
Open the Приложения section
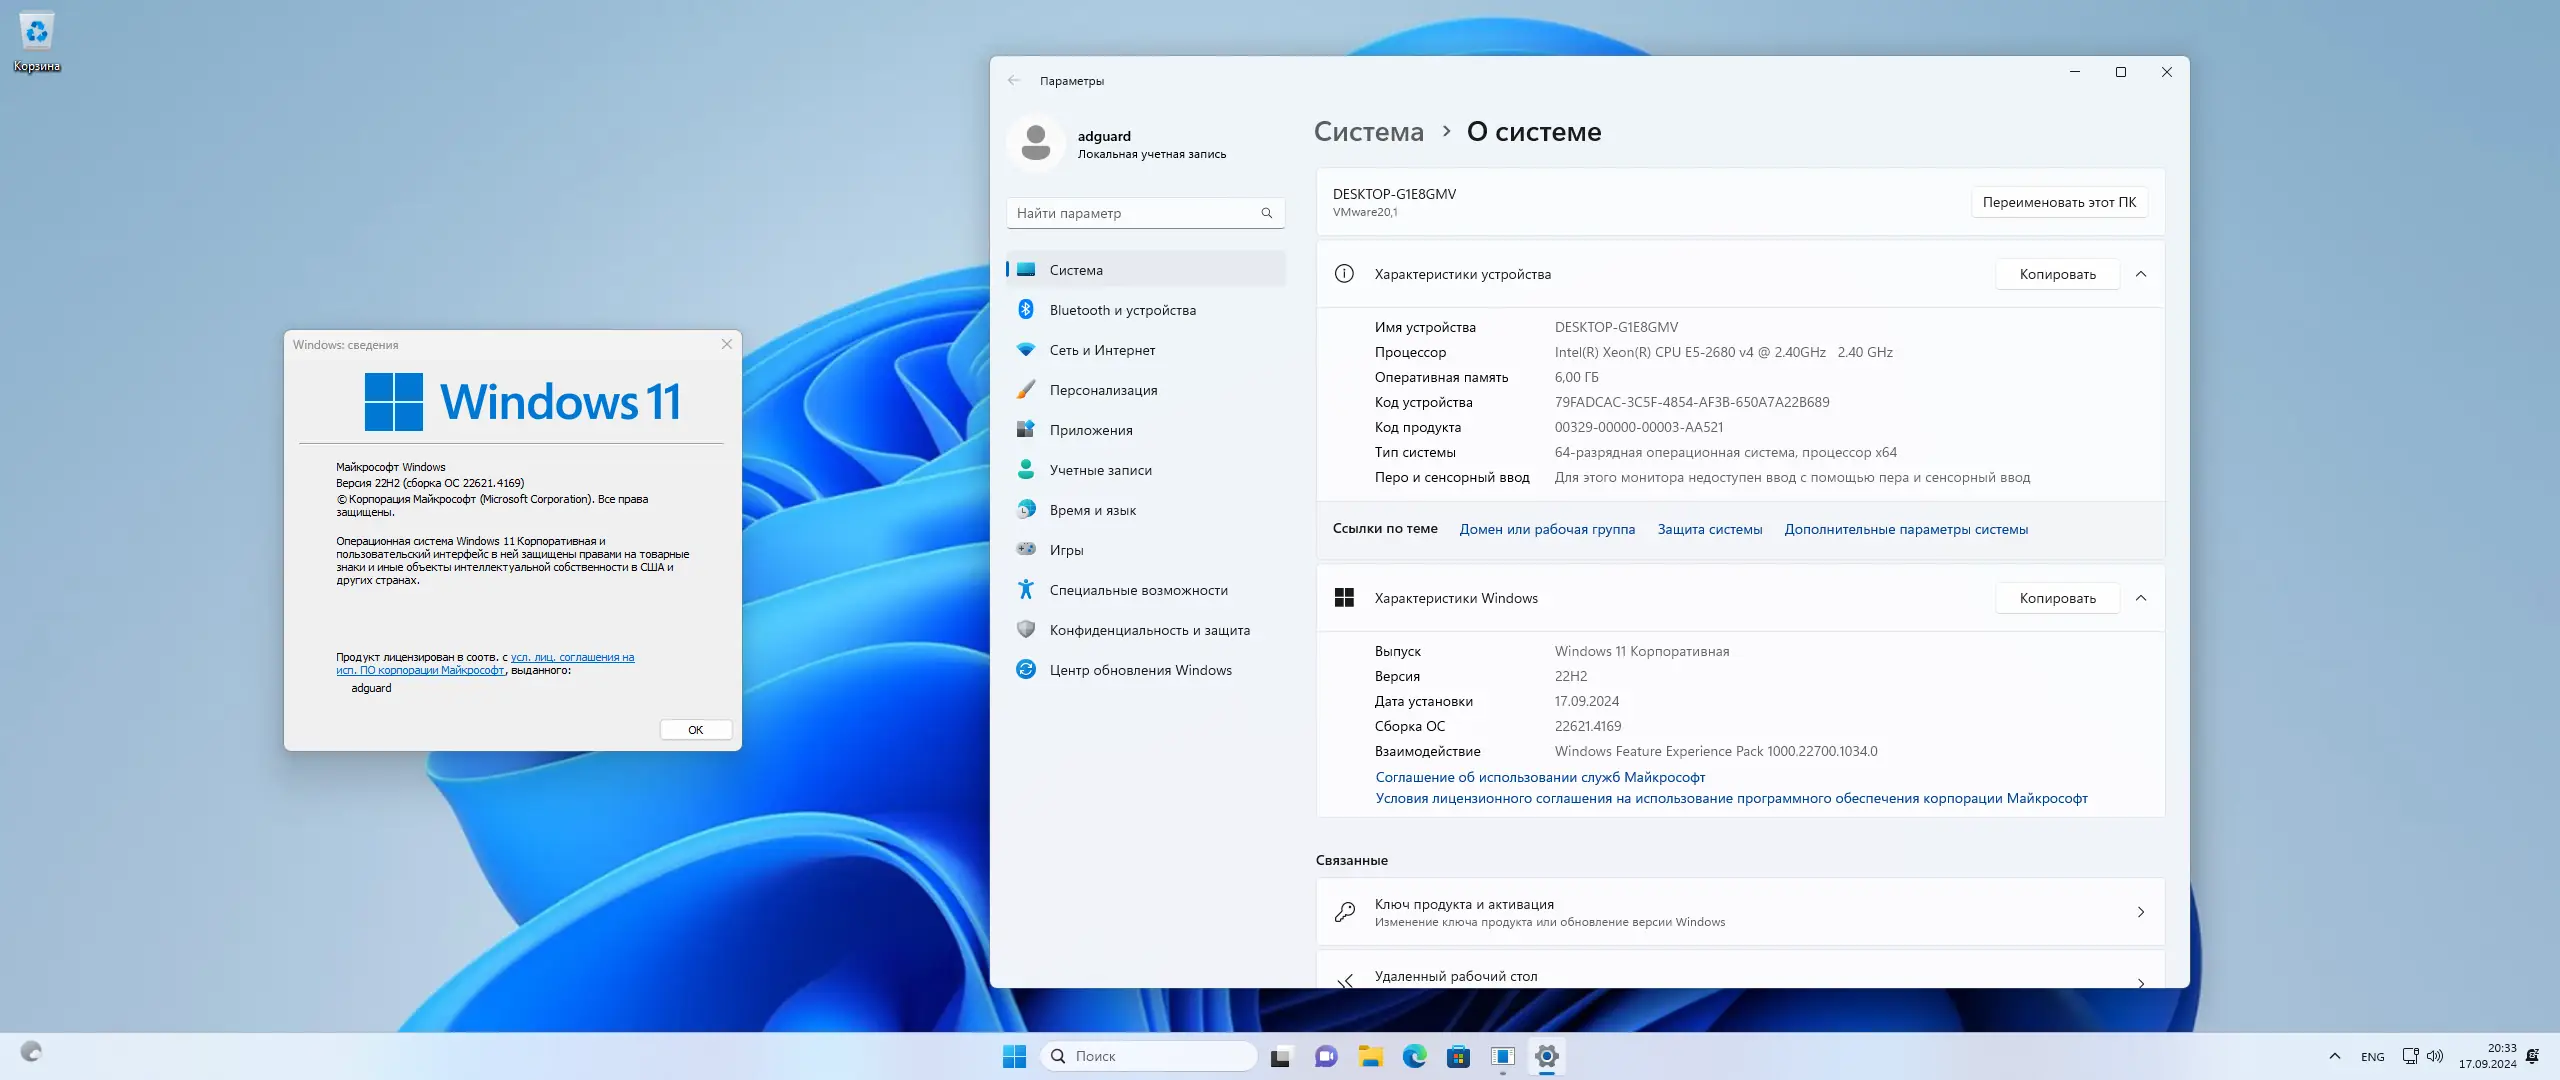tap(1090, 429)
